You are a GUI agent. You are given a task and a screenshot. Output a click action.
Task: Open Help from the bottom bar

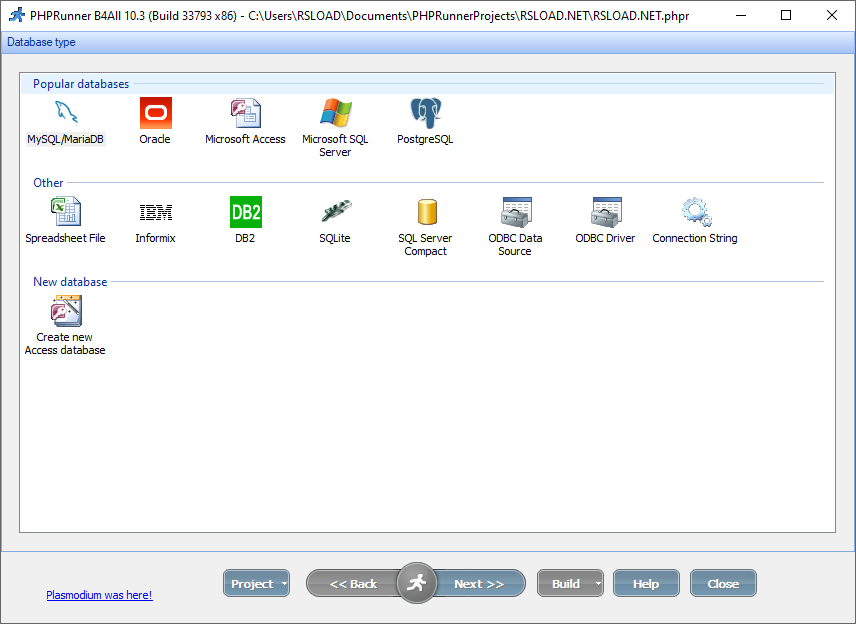point(646,584)
